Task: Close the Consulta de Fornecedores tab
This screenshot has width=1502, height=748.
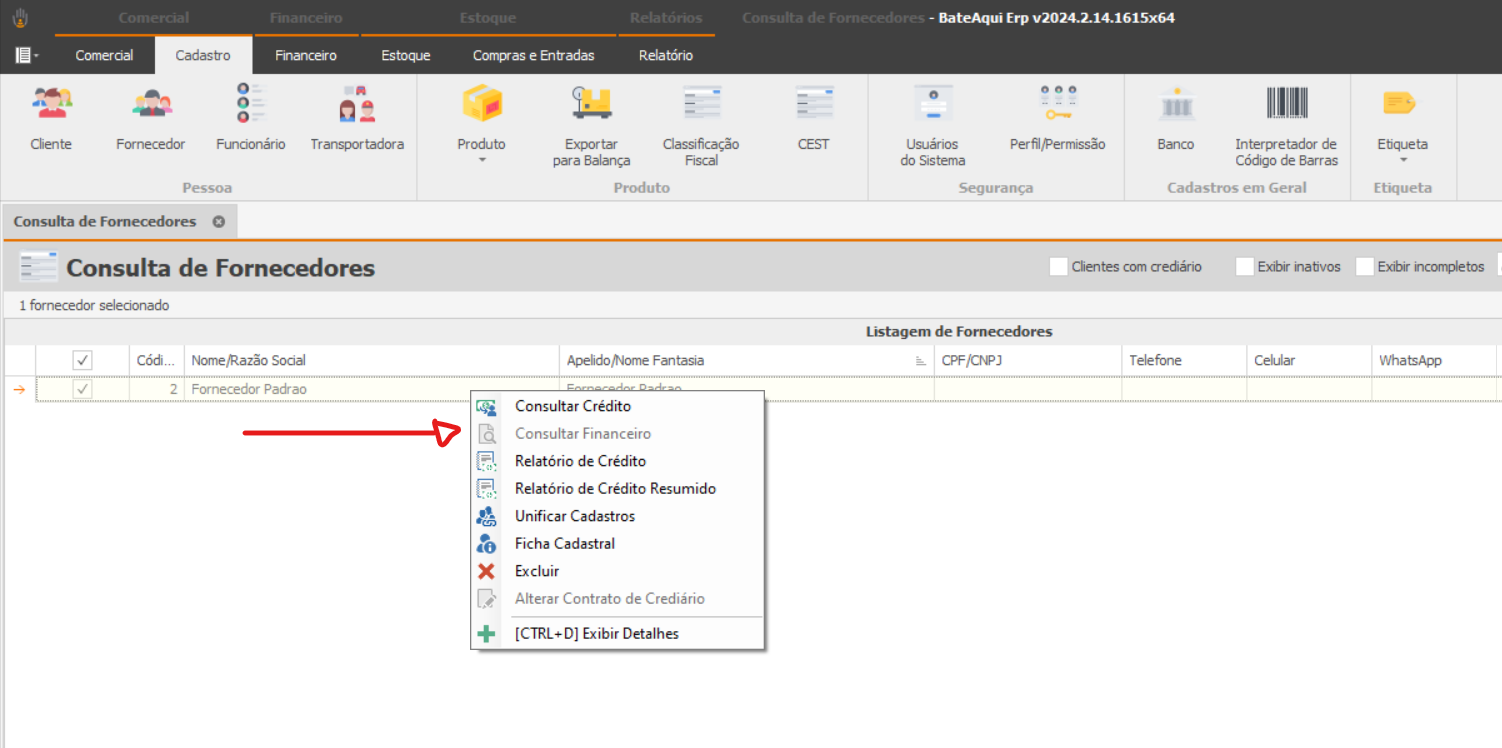Action: point(218,222)
